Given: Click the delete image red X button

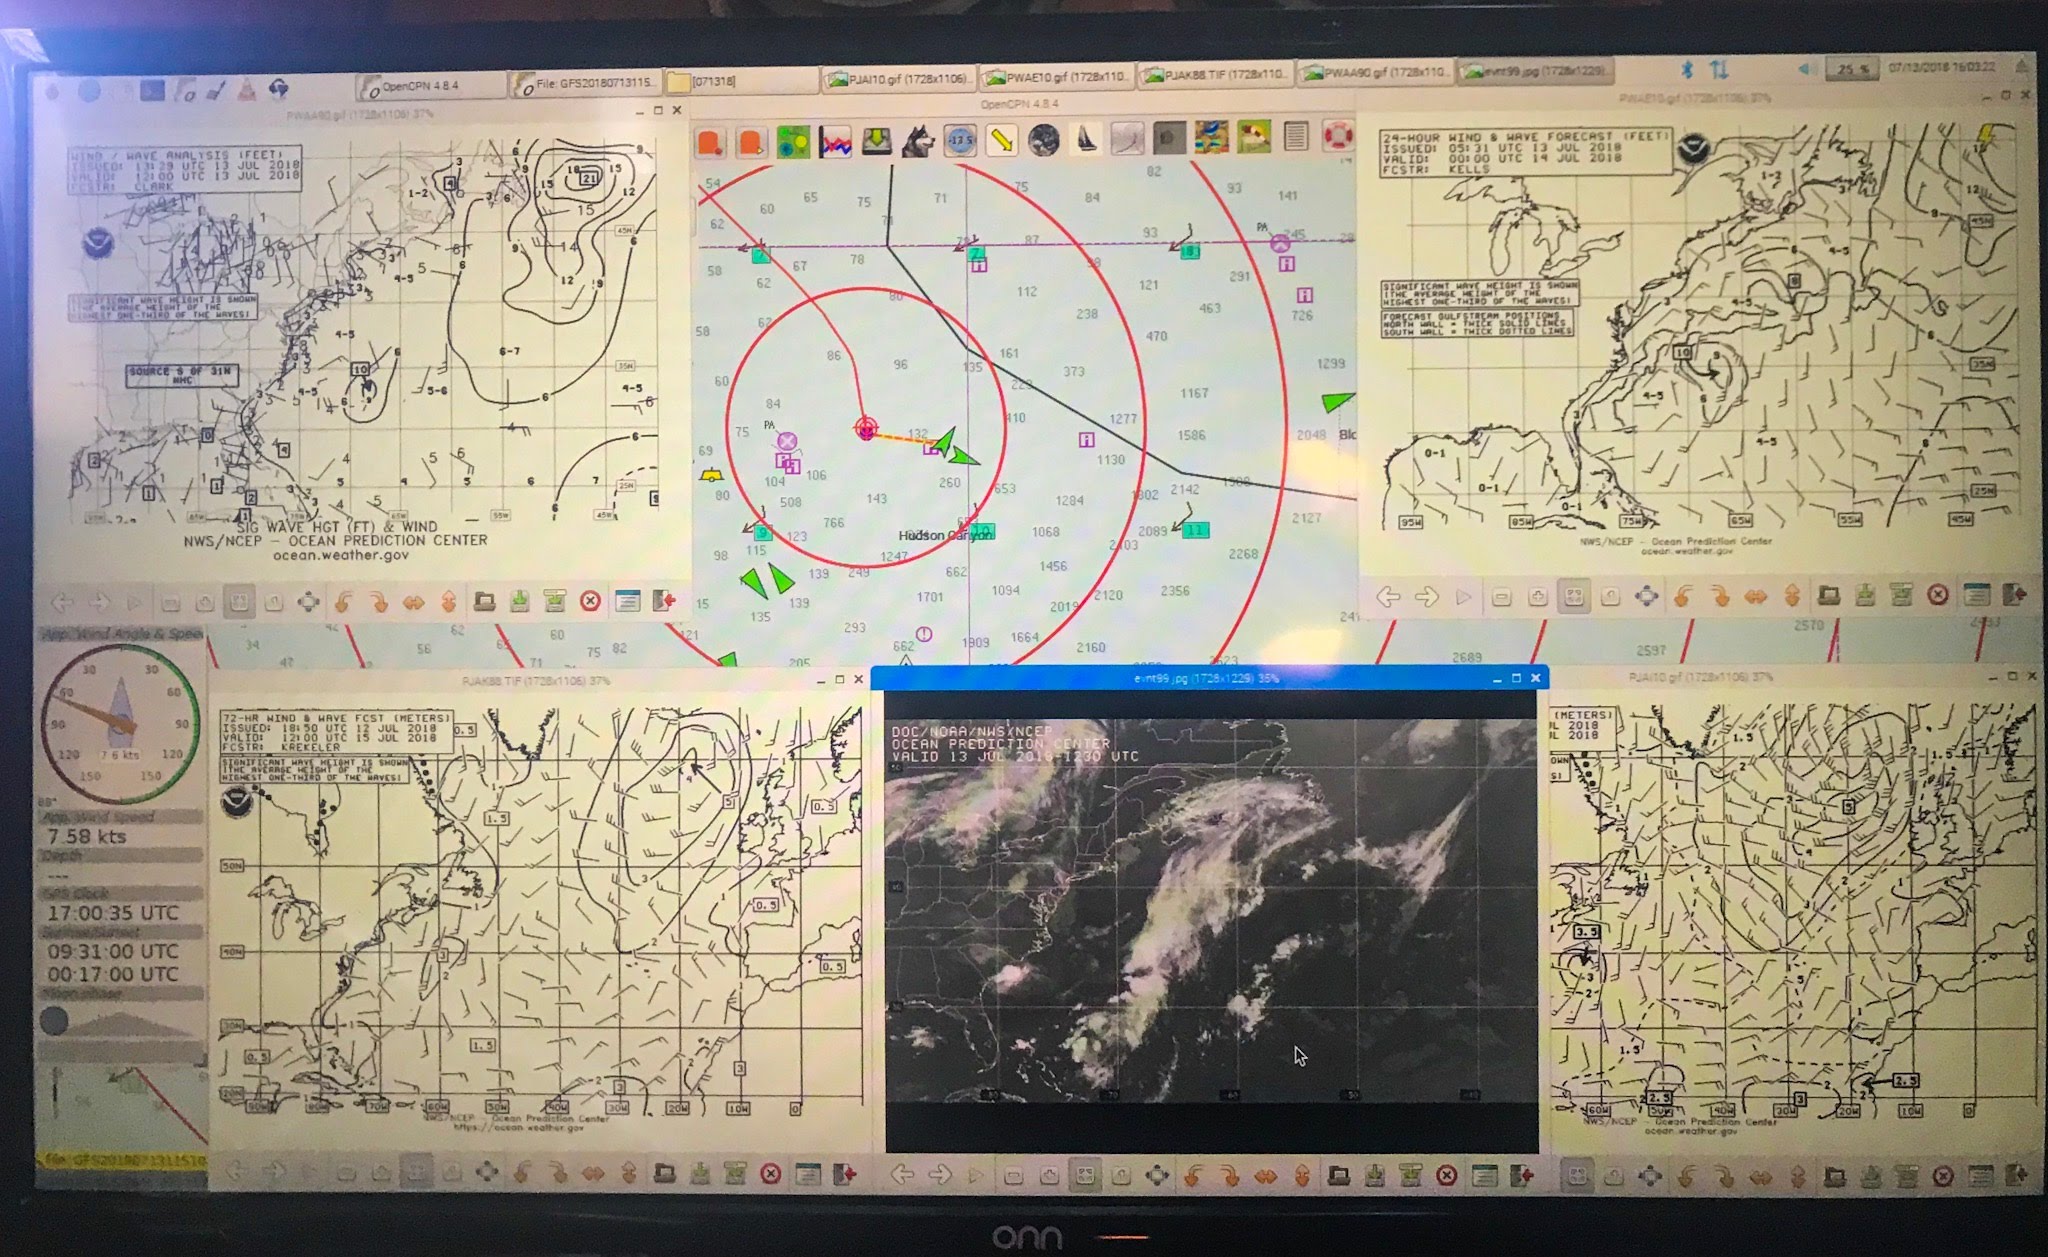Looking at the screenshot, I should [1446, 1177].
